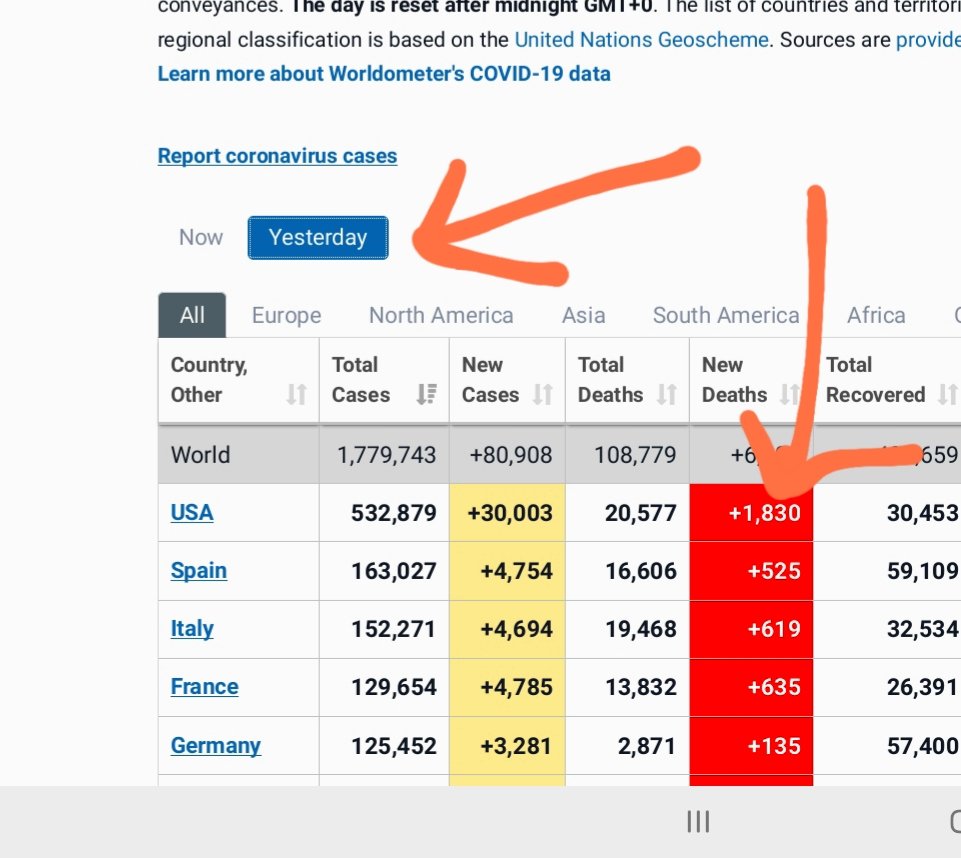Click Report coronavirus cases link
This screenshot has height=858, width=961.
(277, 156)
